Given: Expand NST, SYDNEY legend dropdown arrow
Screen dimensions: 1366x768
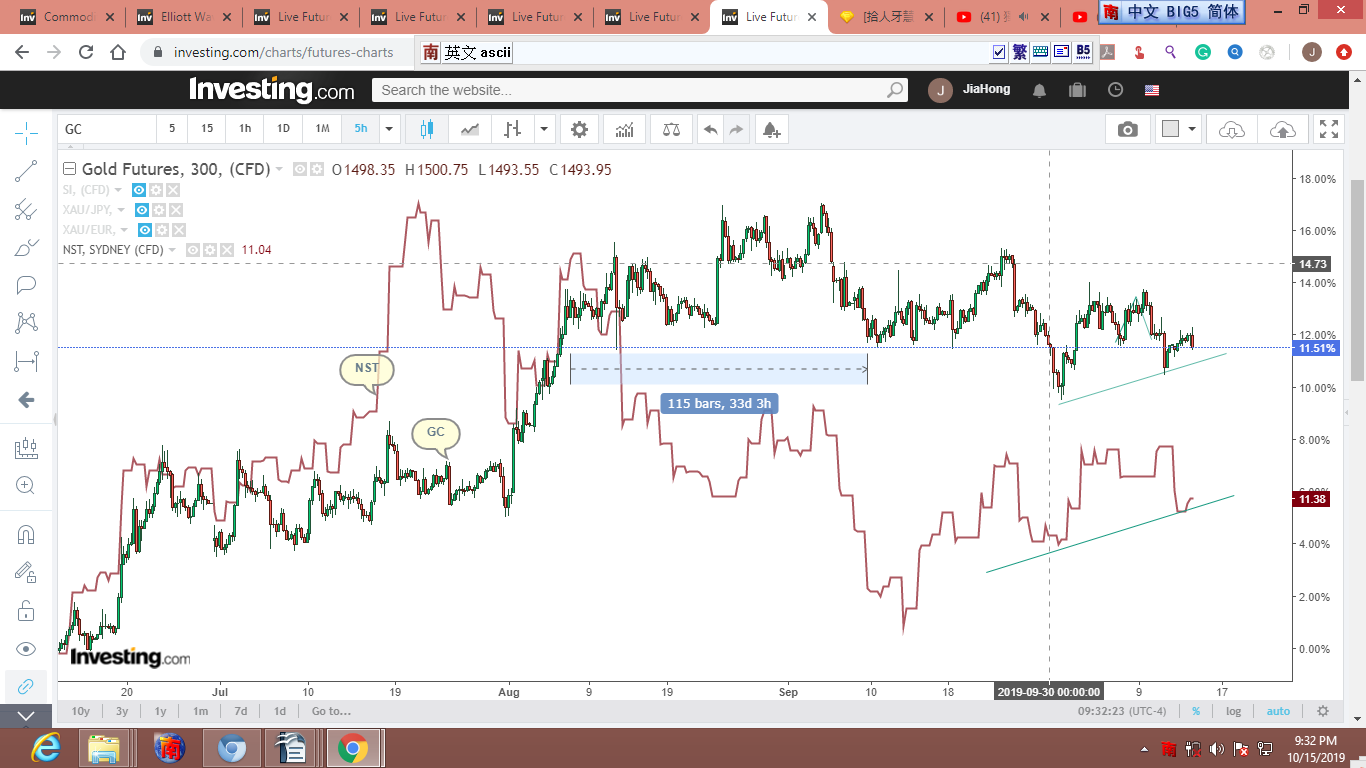Looking at the screenshot, I should 172,250.
